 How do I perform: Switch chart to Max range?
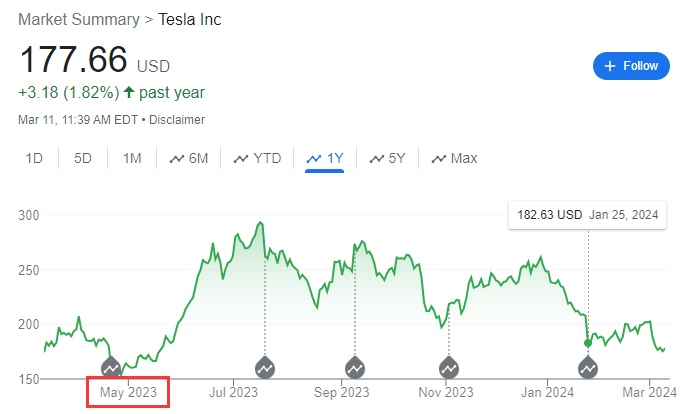click(x=454, y=158)
